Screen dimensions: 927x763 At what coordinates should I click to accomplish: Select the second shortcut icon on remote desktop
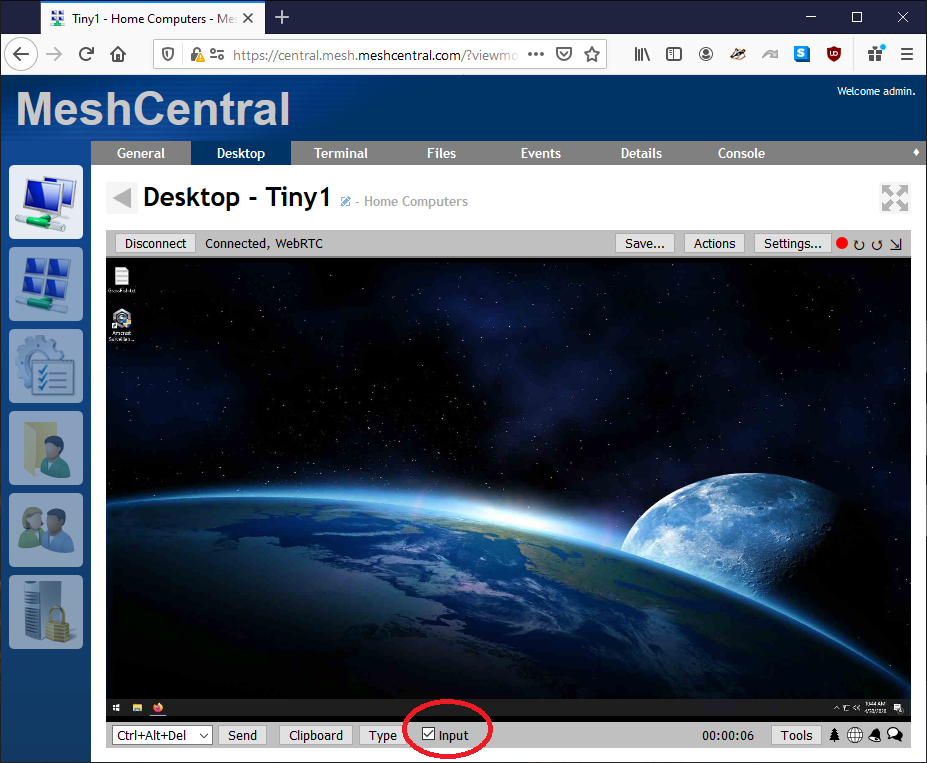tap(122, 324)
